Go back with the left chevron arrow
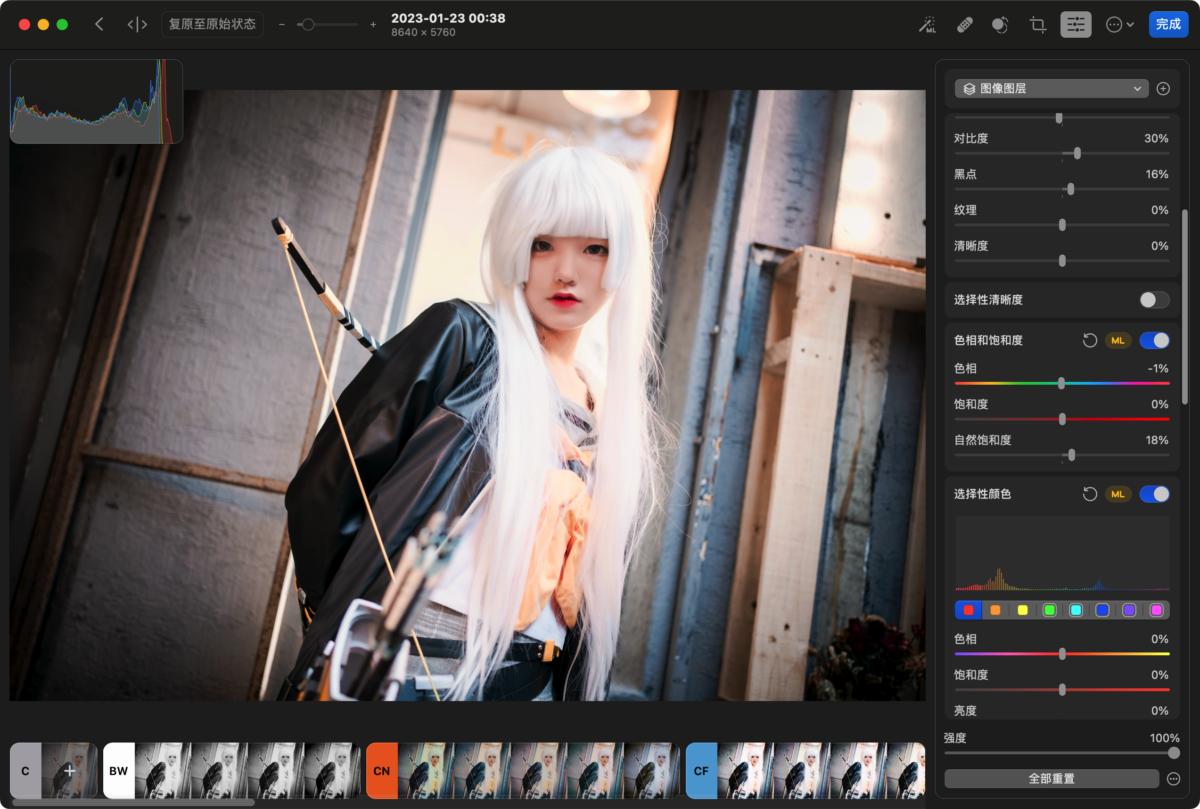The width and height of the screenshot is (1200, 809). (x=99, y=24)
